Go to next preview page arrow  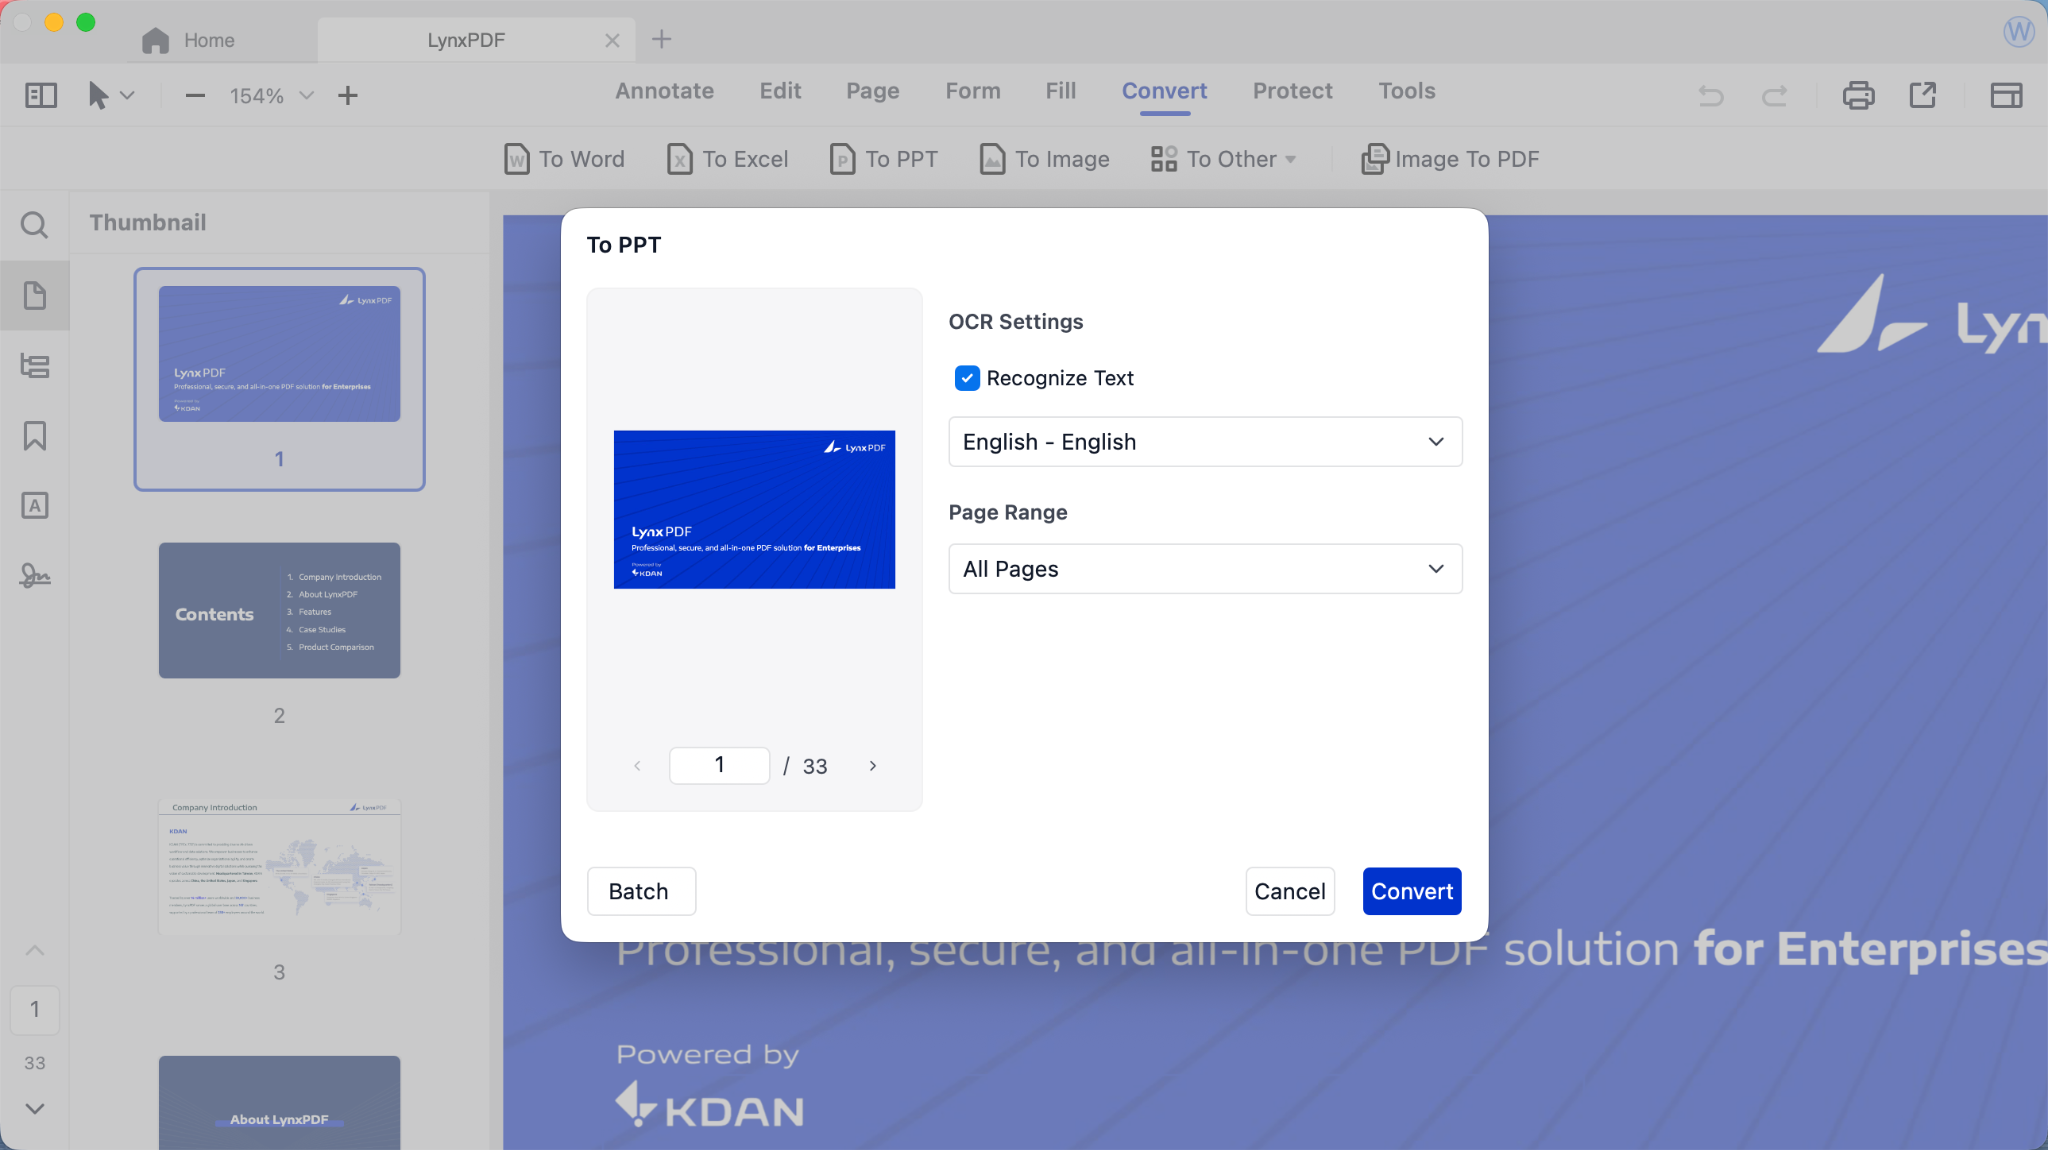click(873, 766)
